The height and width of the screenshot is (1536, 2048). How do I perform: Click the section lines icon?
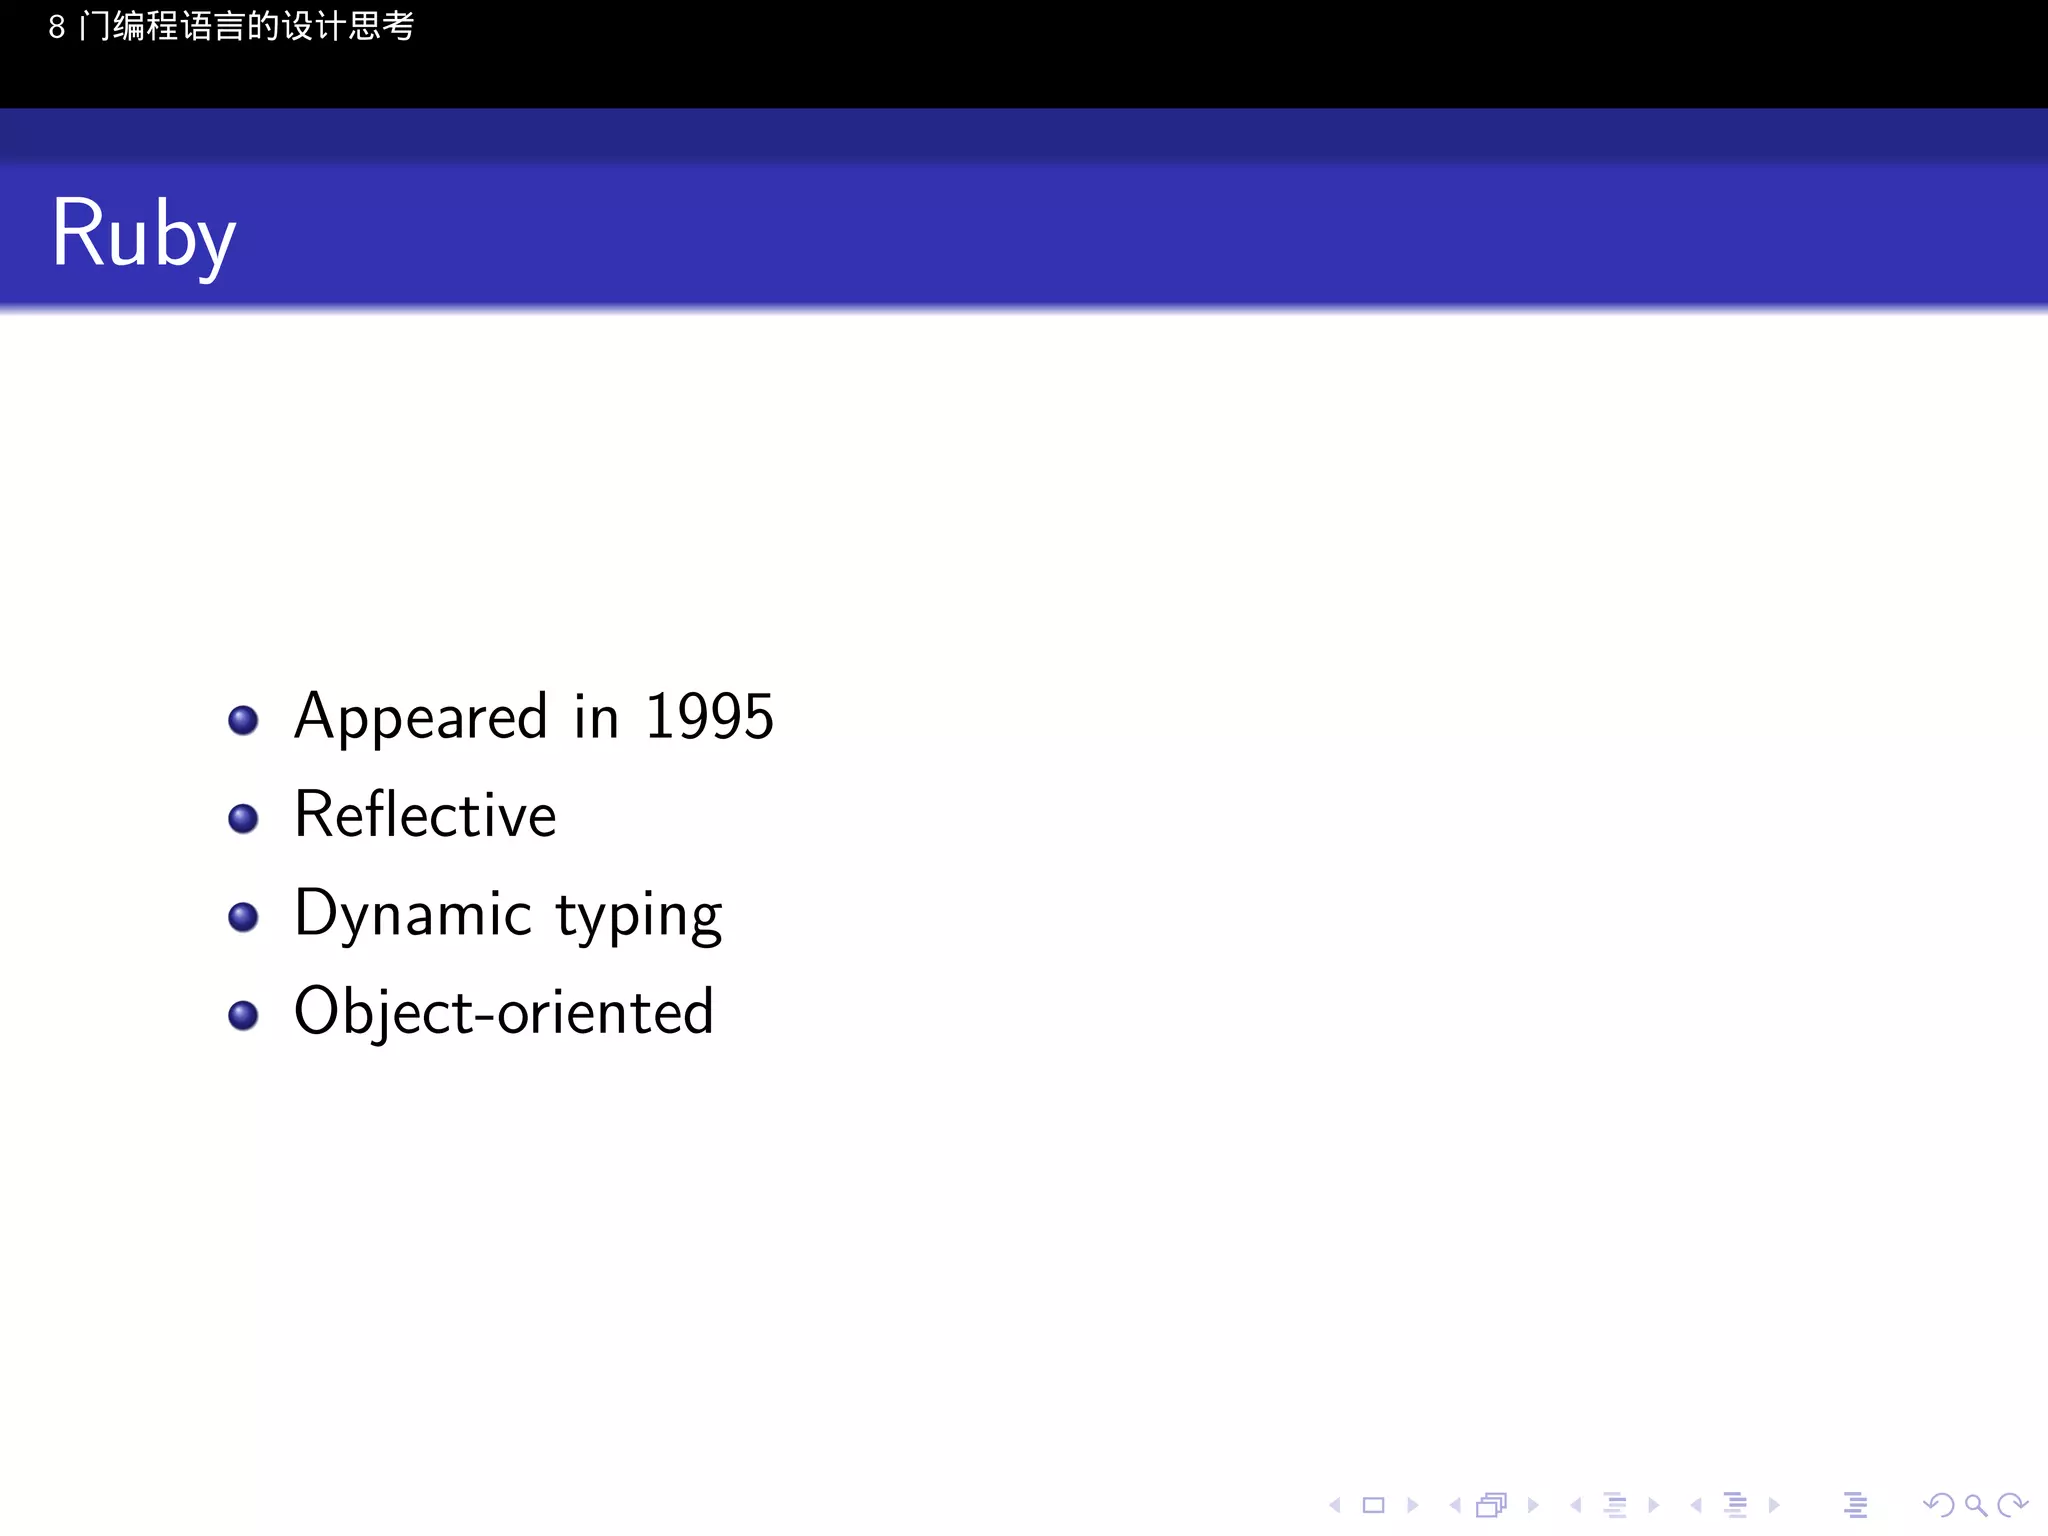pyautogui.click(x=1736, y=1505)
